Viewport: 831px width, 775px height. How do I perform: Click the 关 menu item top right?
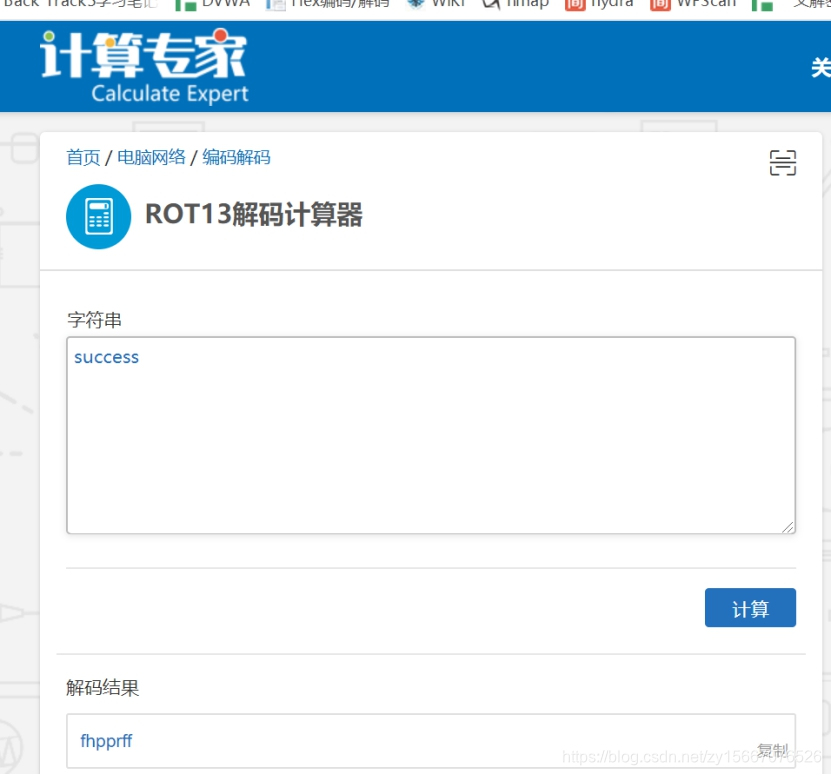click(821, 68)
